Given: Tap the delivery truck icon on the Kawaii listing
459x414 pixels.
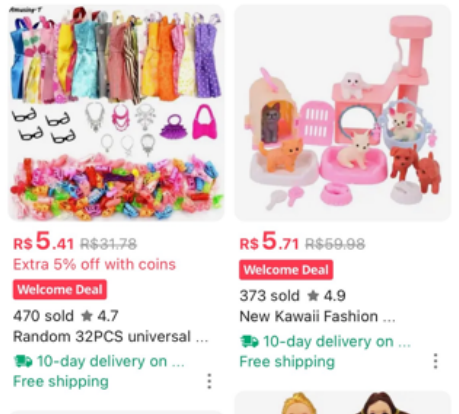Looking at the screenshot, I should 249,341.
